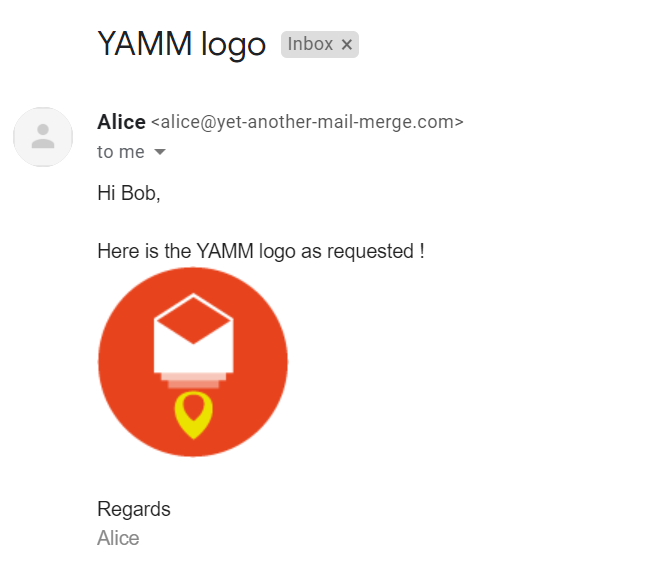Click the "Regards" closing line

tap(134, 509)
